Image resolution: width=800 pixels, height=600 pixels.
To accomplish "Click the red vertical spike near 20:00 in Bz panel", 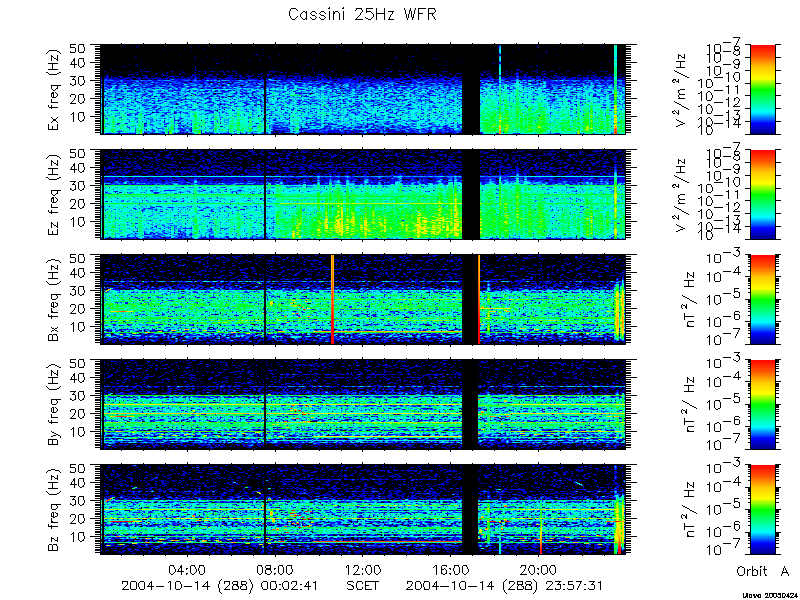I will pos(541,528).
